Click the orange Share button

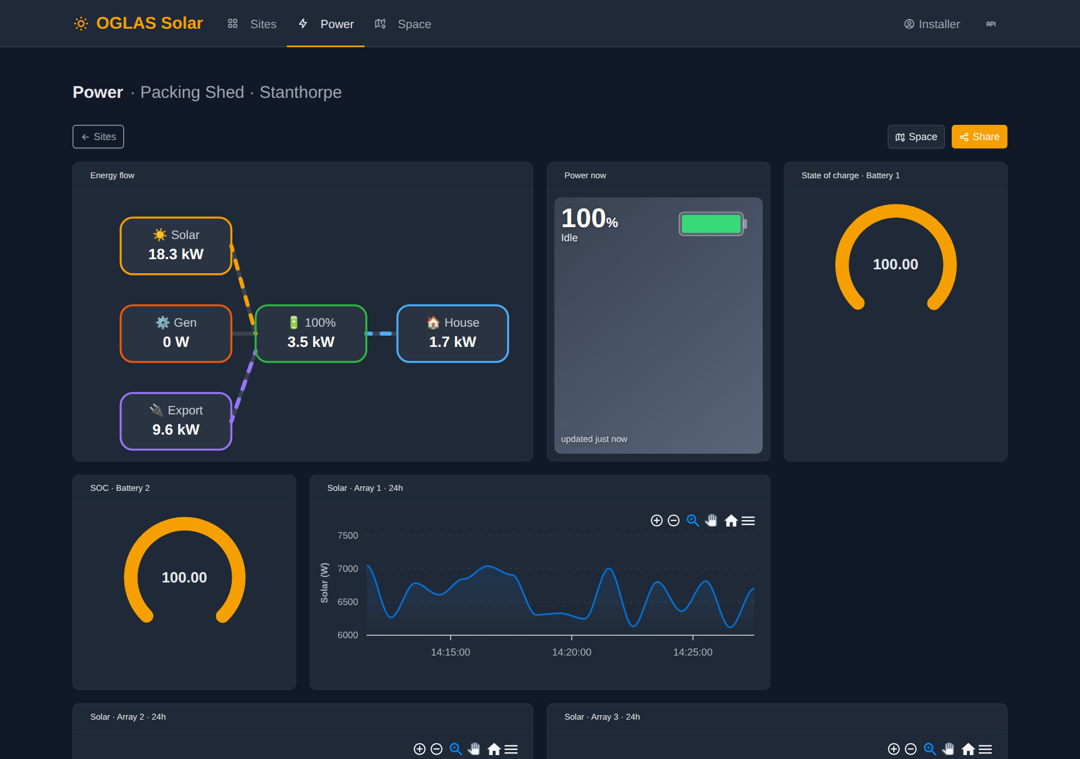click(979, 136)
